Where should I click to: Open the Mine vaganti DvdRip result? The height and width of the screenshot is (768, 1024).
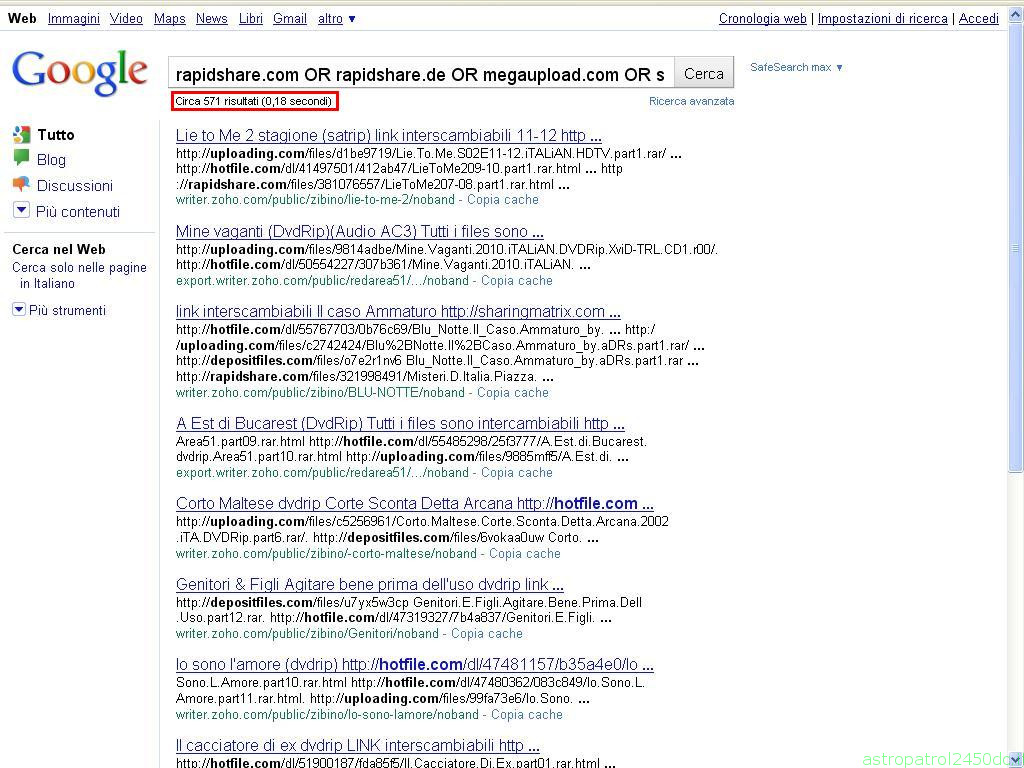360,231
